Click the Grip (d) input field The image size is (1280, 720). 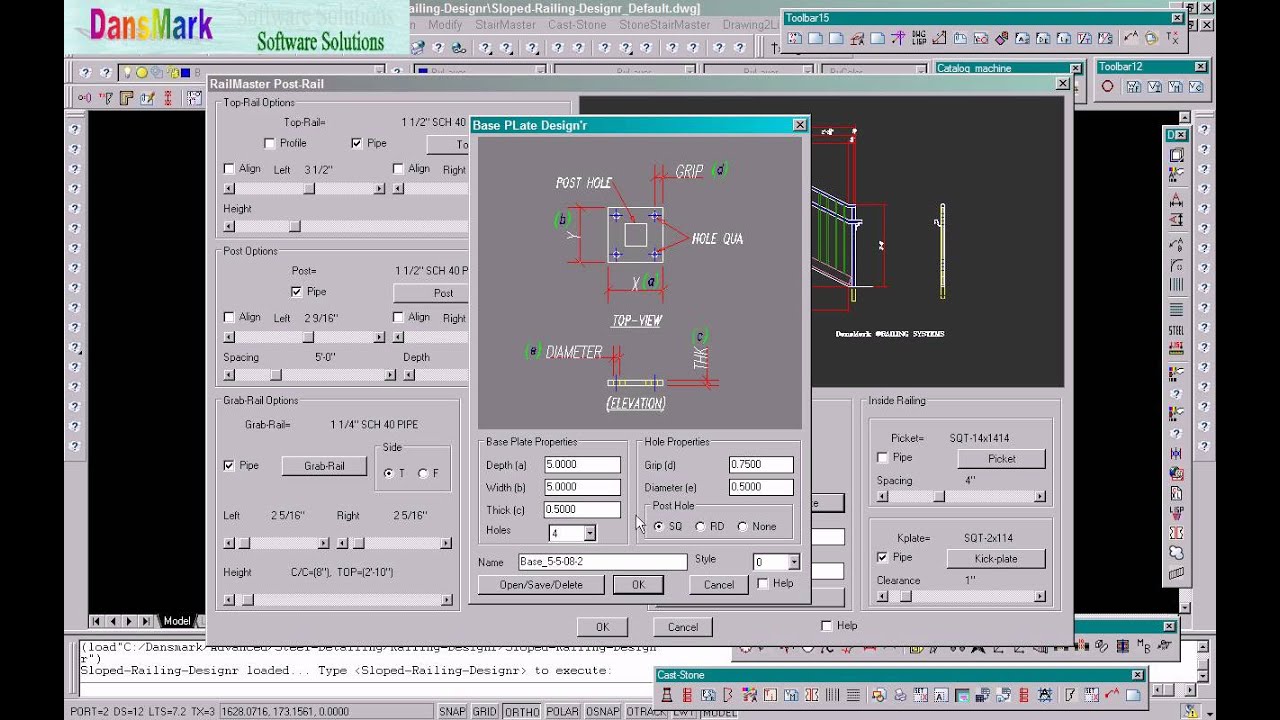pyautogui.click(x=761, y=465)
